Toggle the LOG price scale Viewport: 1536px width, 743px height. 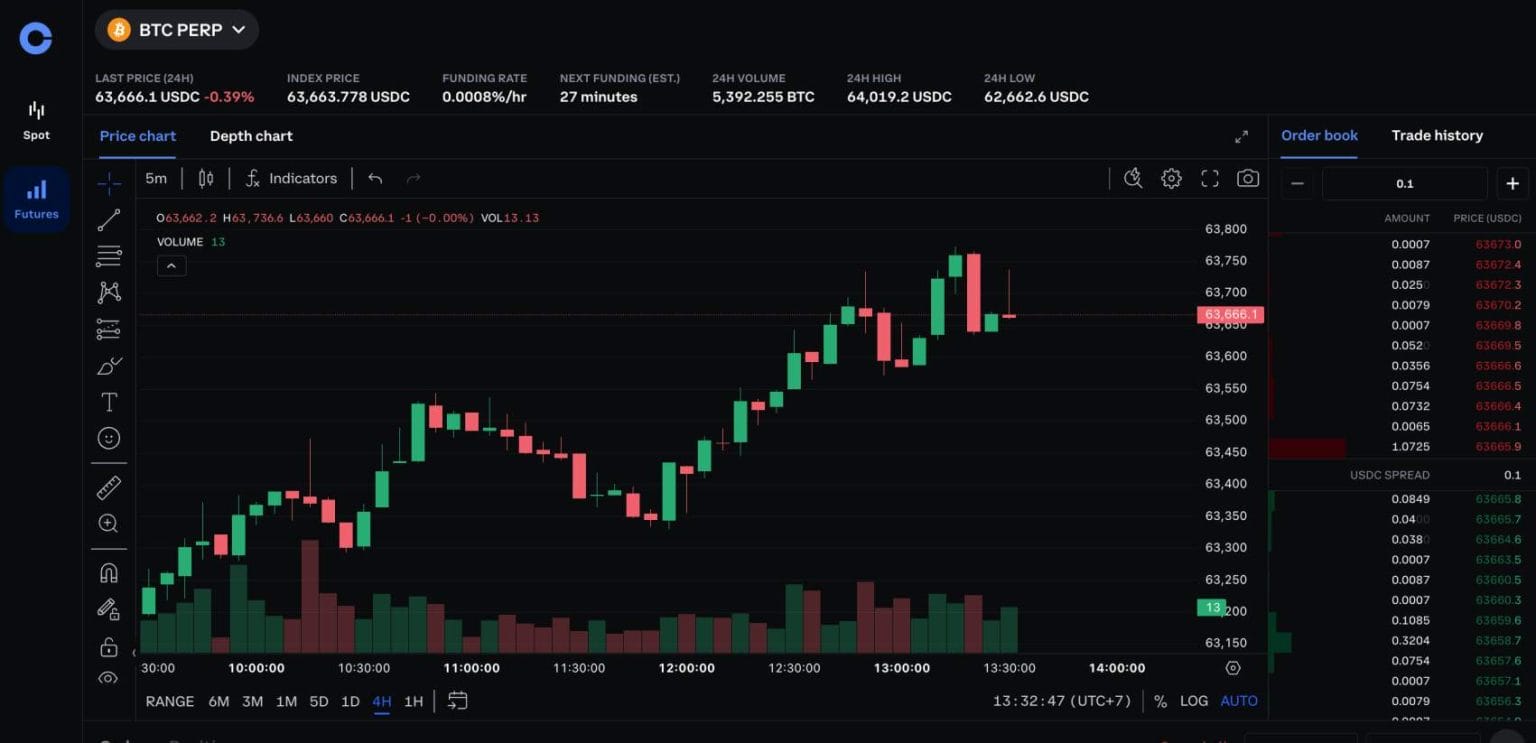1194,701
